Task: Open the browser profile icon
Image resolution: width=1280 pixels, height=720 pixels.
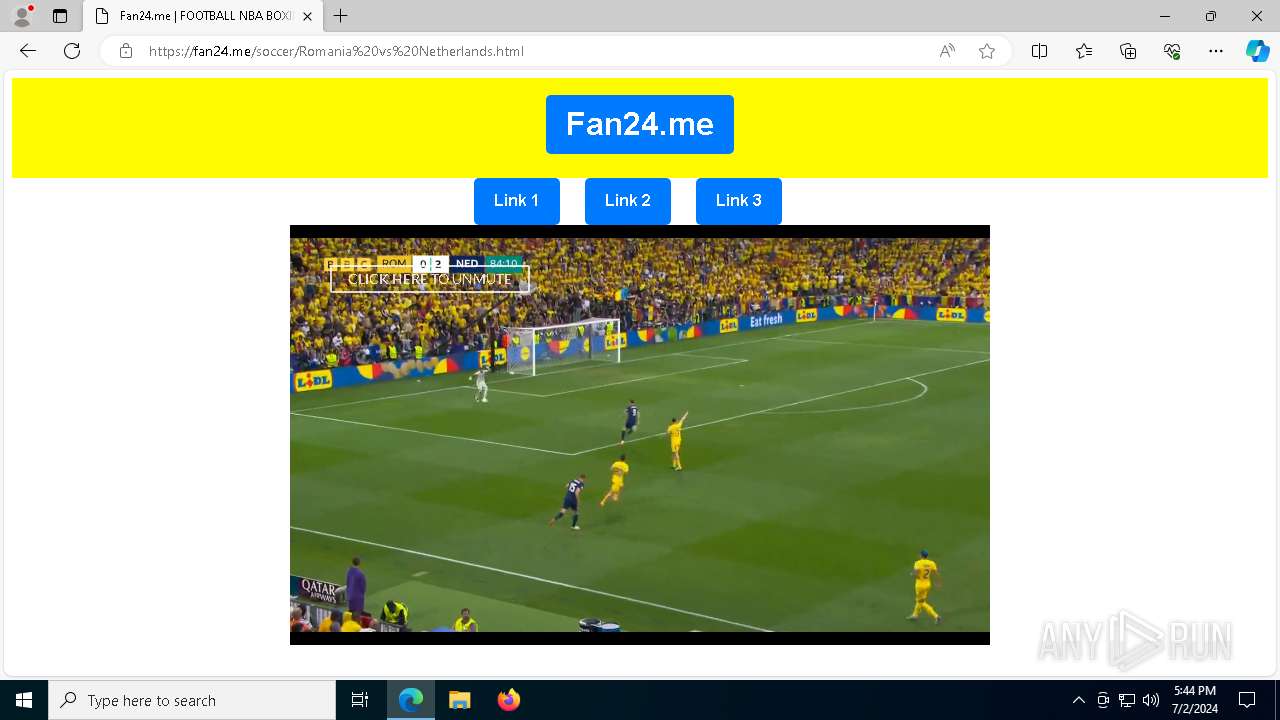Action: tap(22, 16)
